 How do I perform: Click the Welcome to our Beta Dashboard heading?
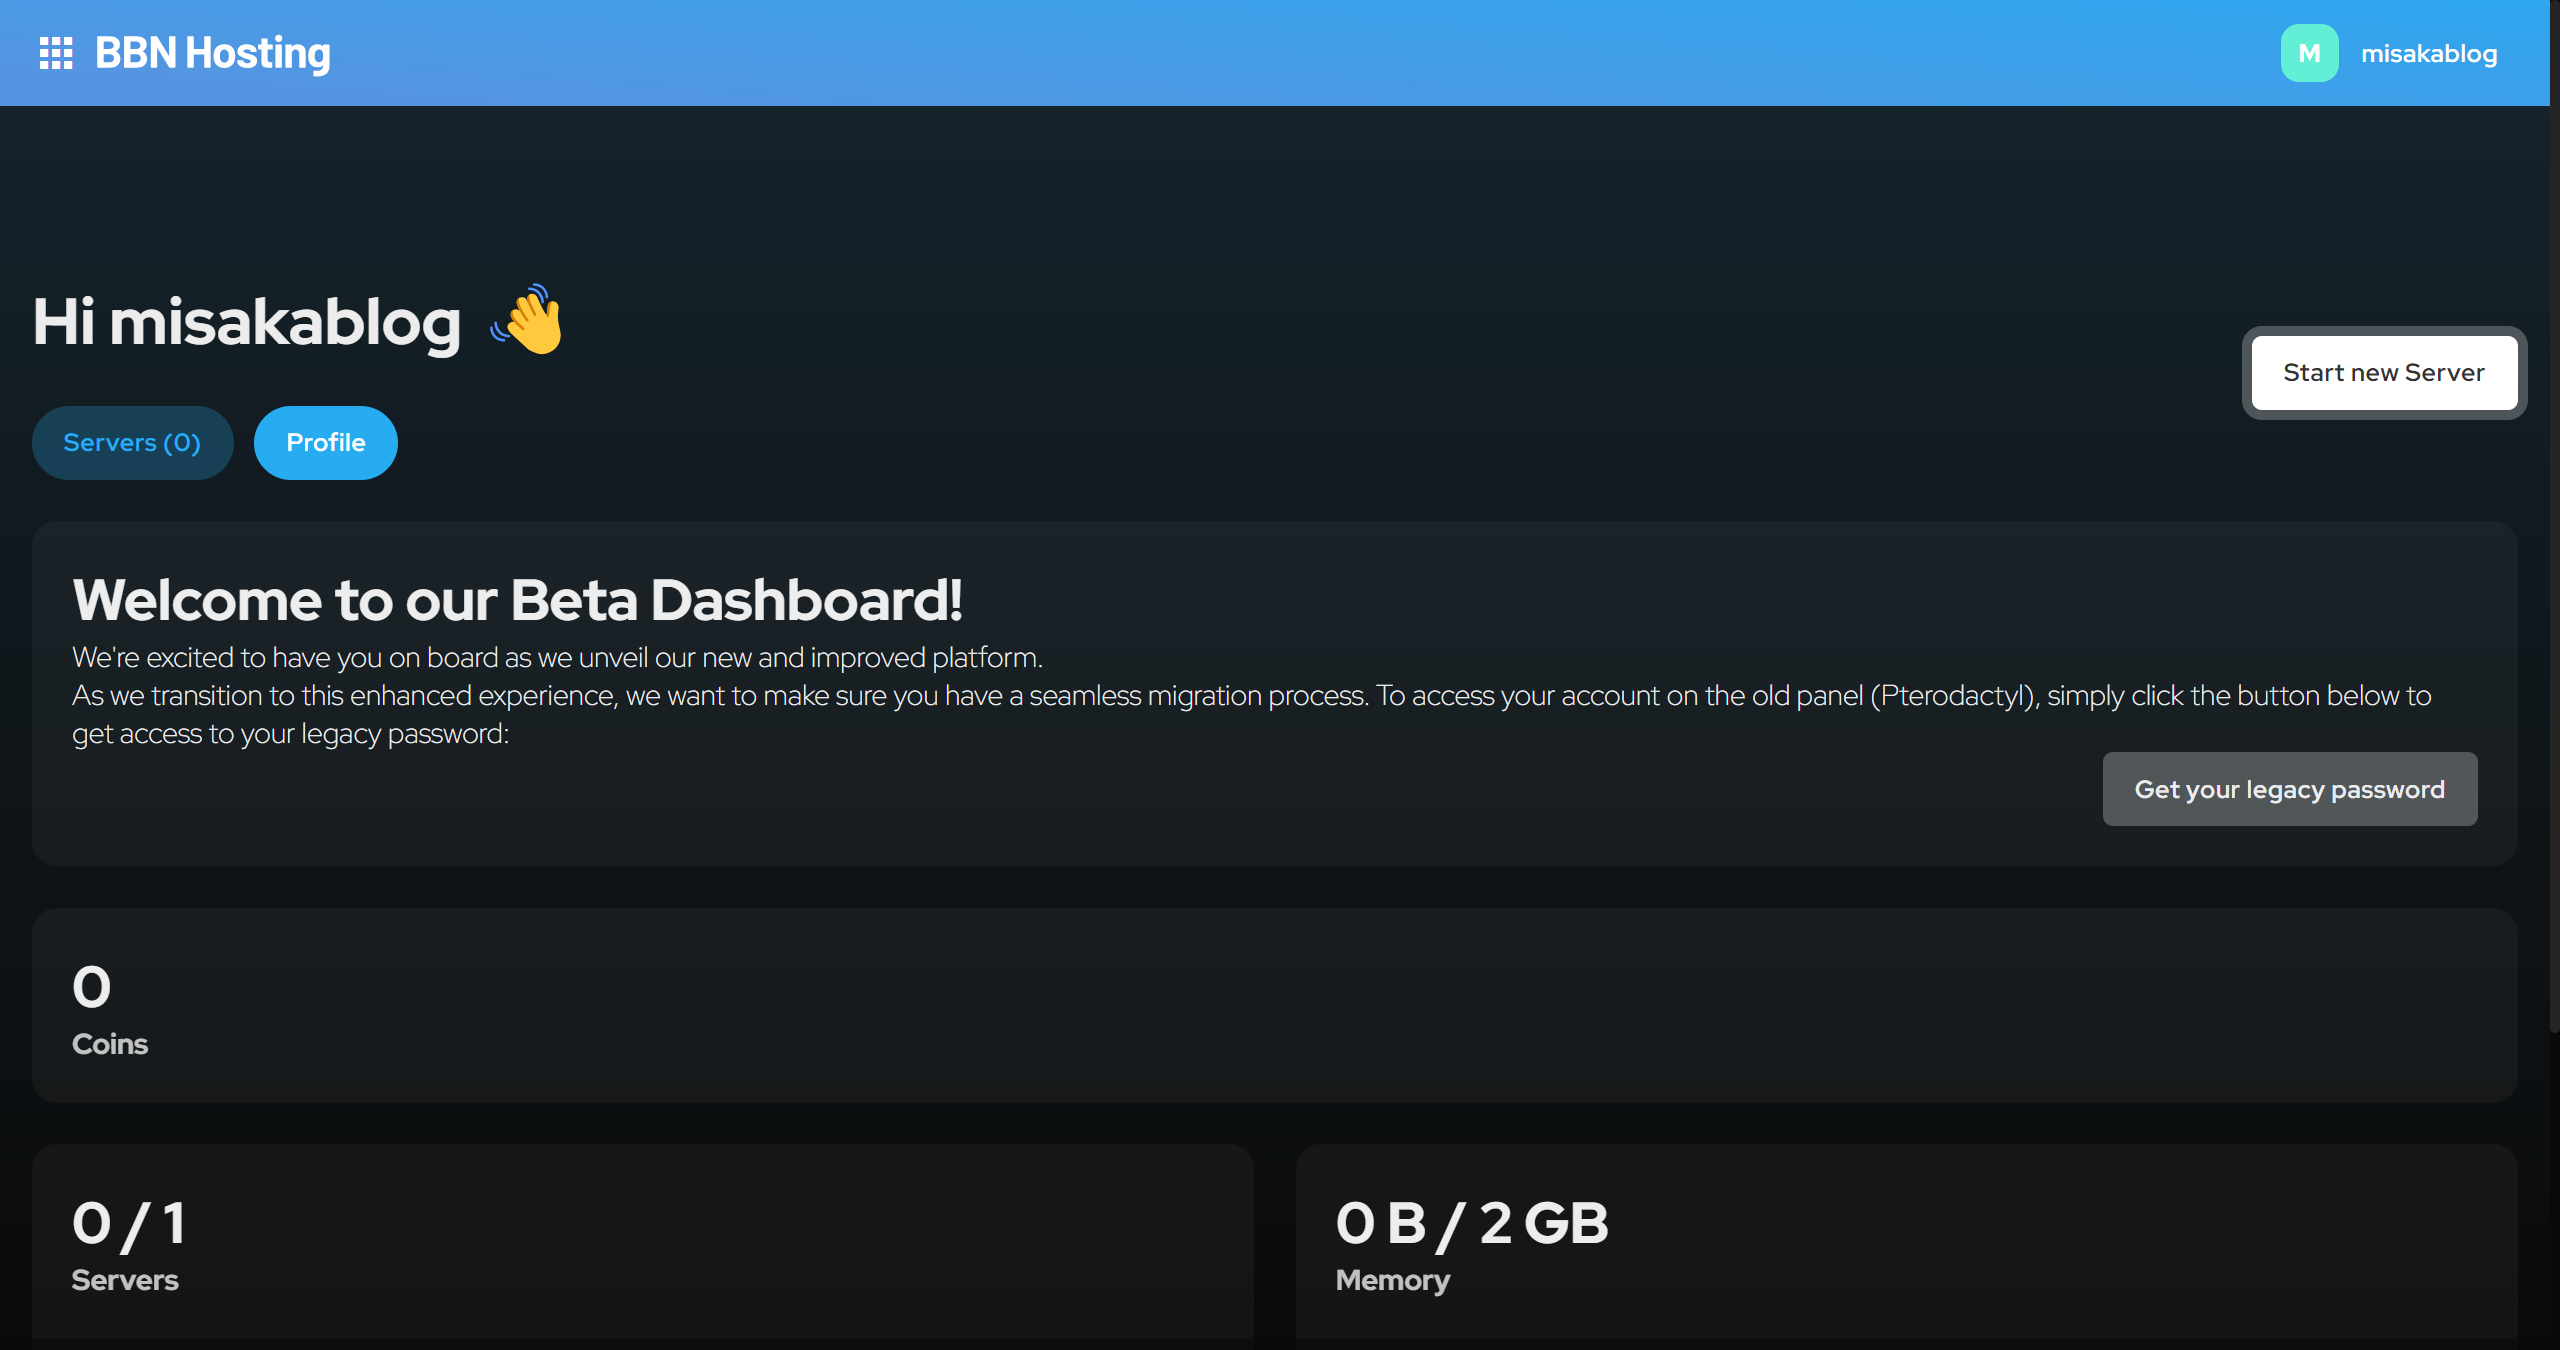517,601
